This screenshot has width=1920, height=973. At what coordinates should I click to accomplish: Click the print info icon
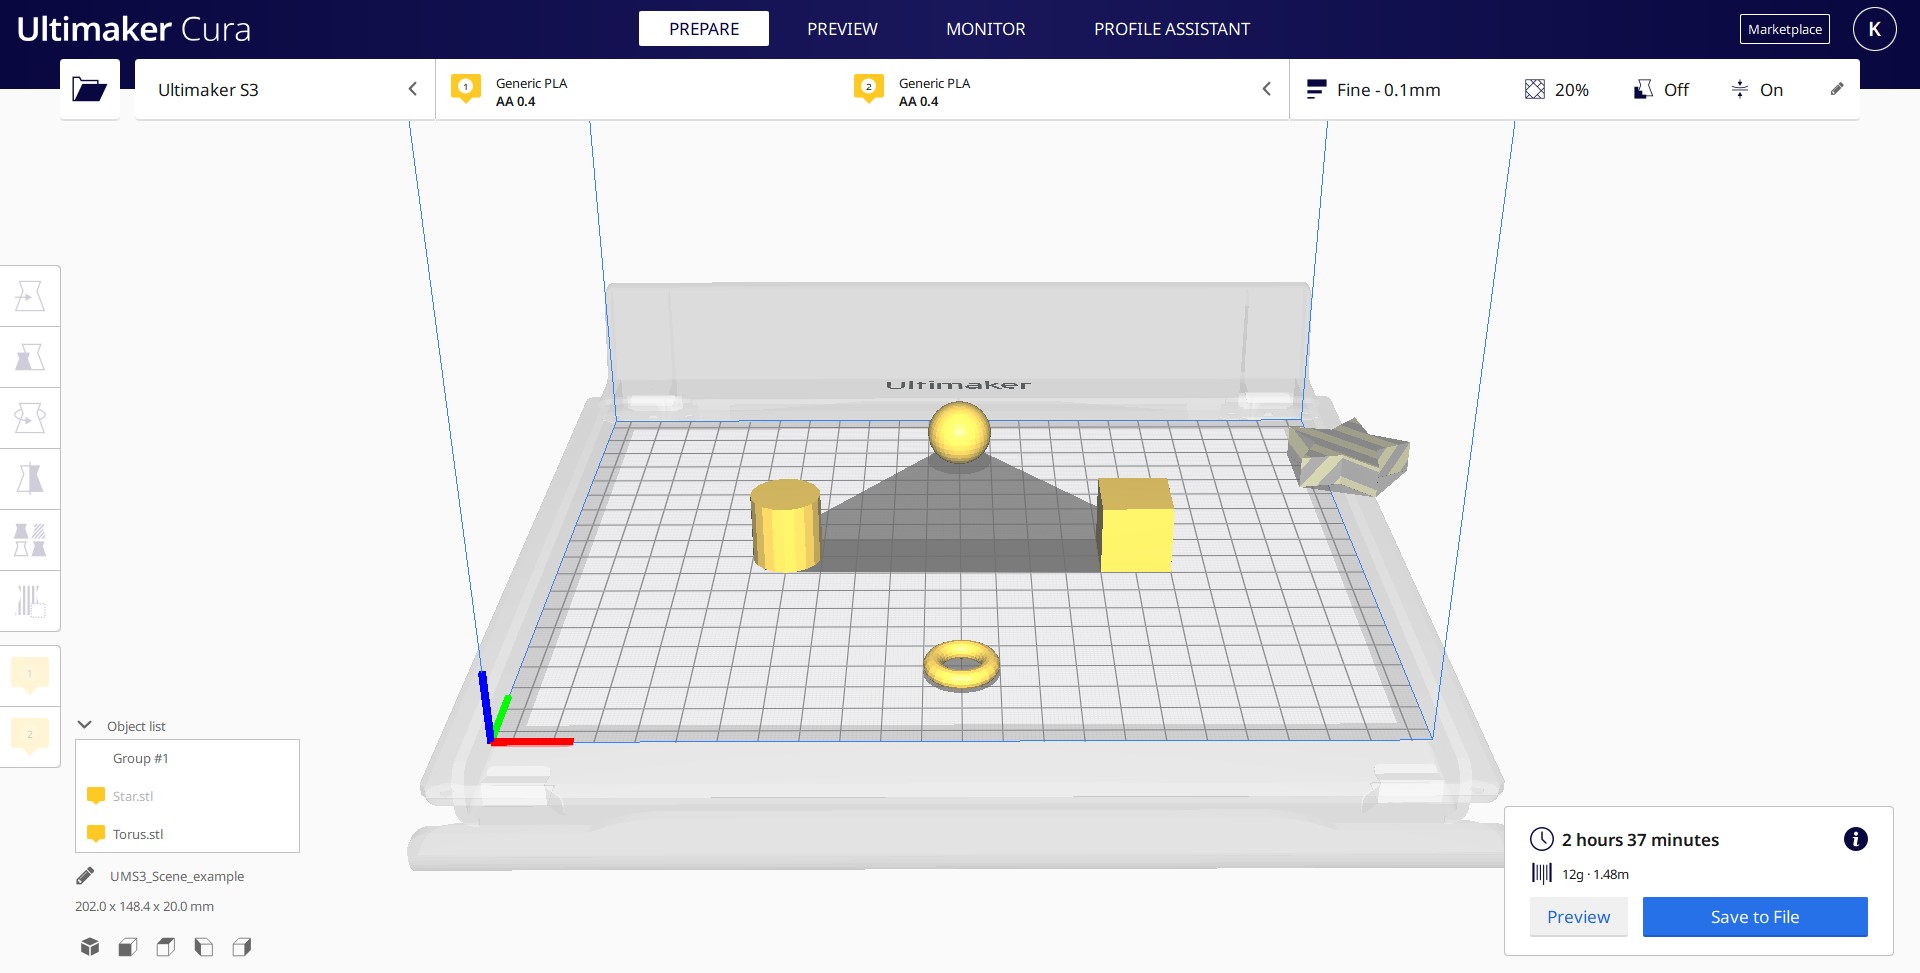click(1855, 839)
